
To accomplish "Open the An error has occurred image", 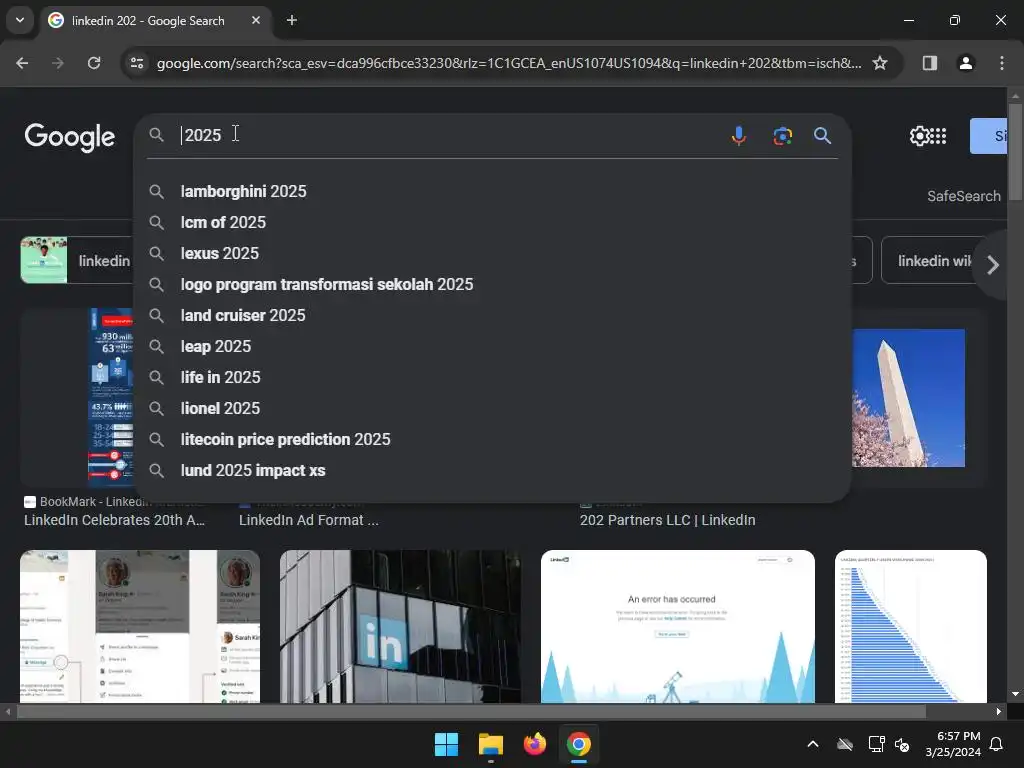I will click(678, 626).
